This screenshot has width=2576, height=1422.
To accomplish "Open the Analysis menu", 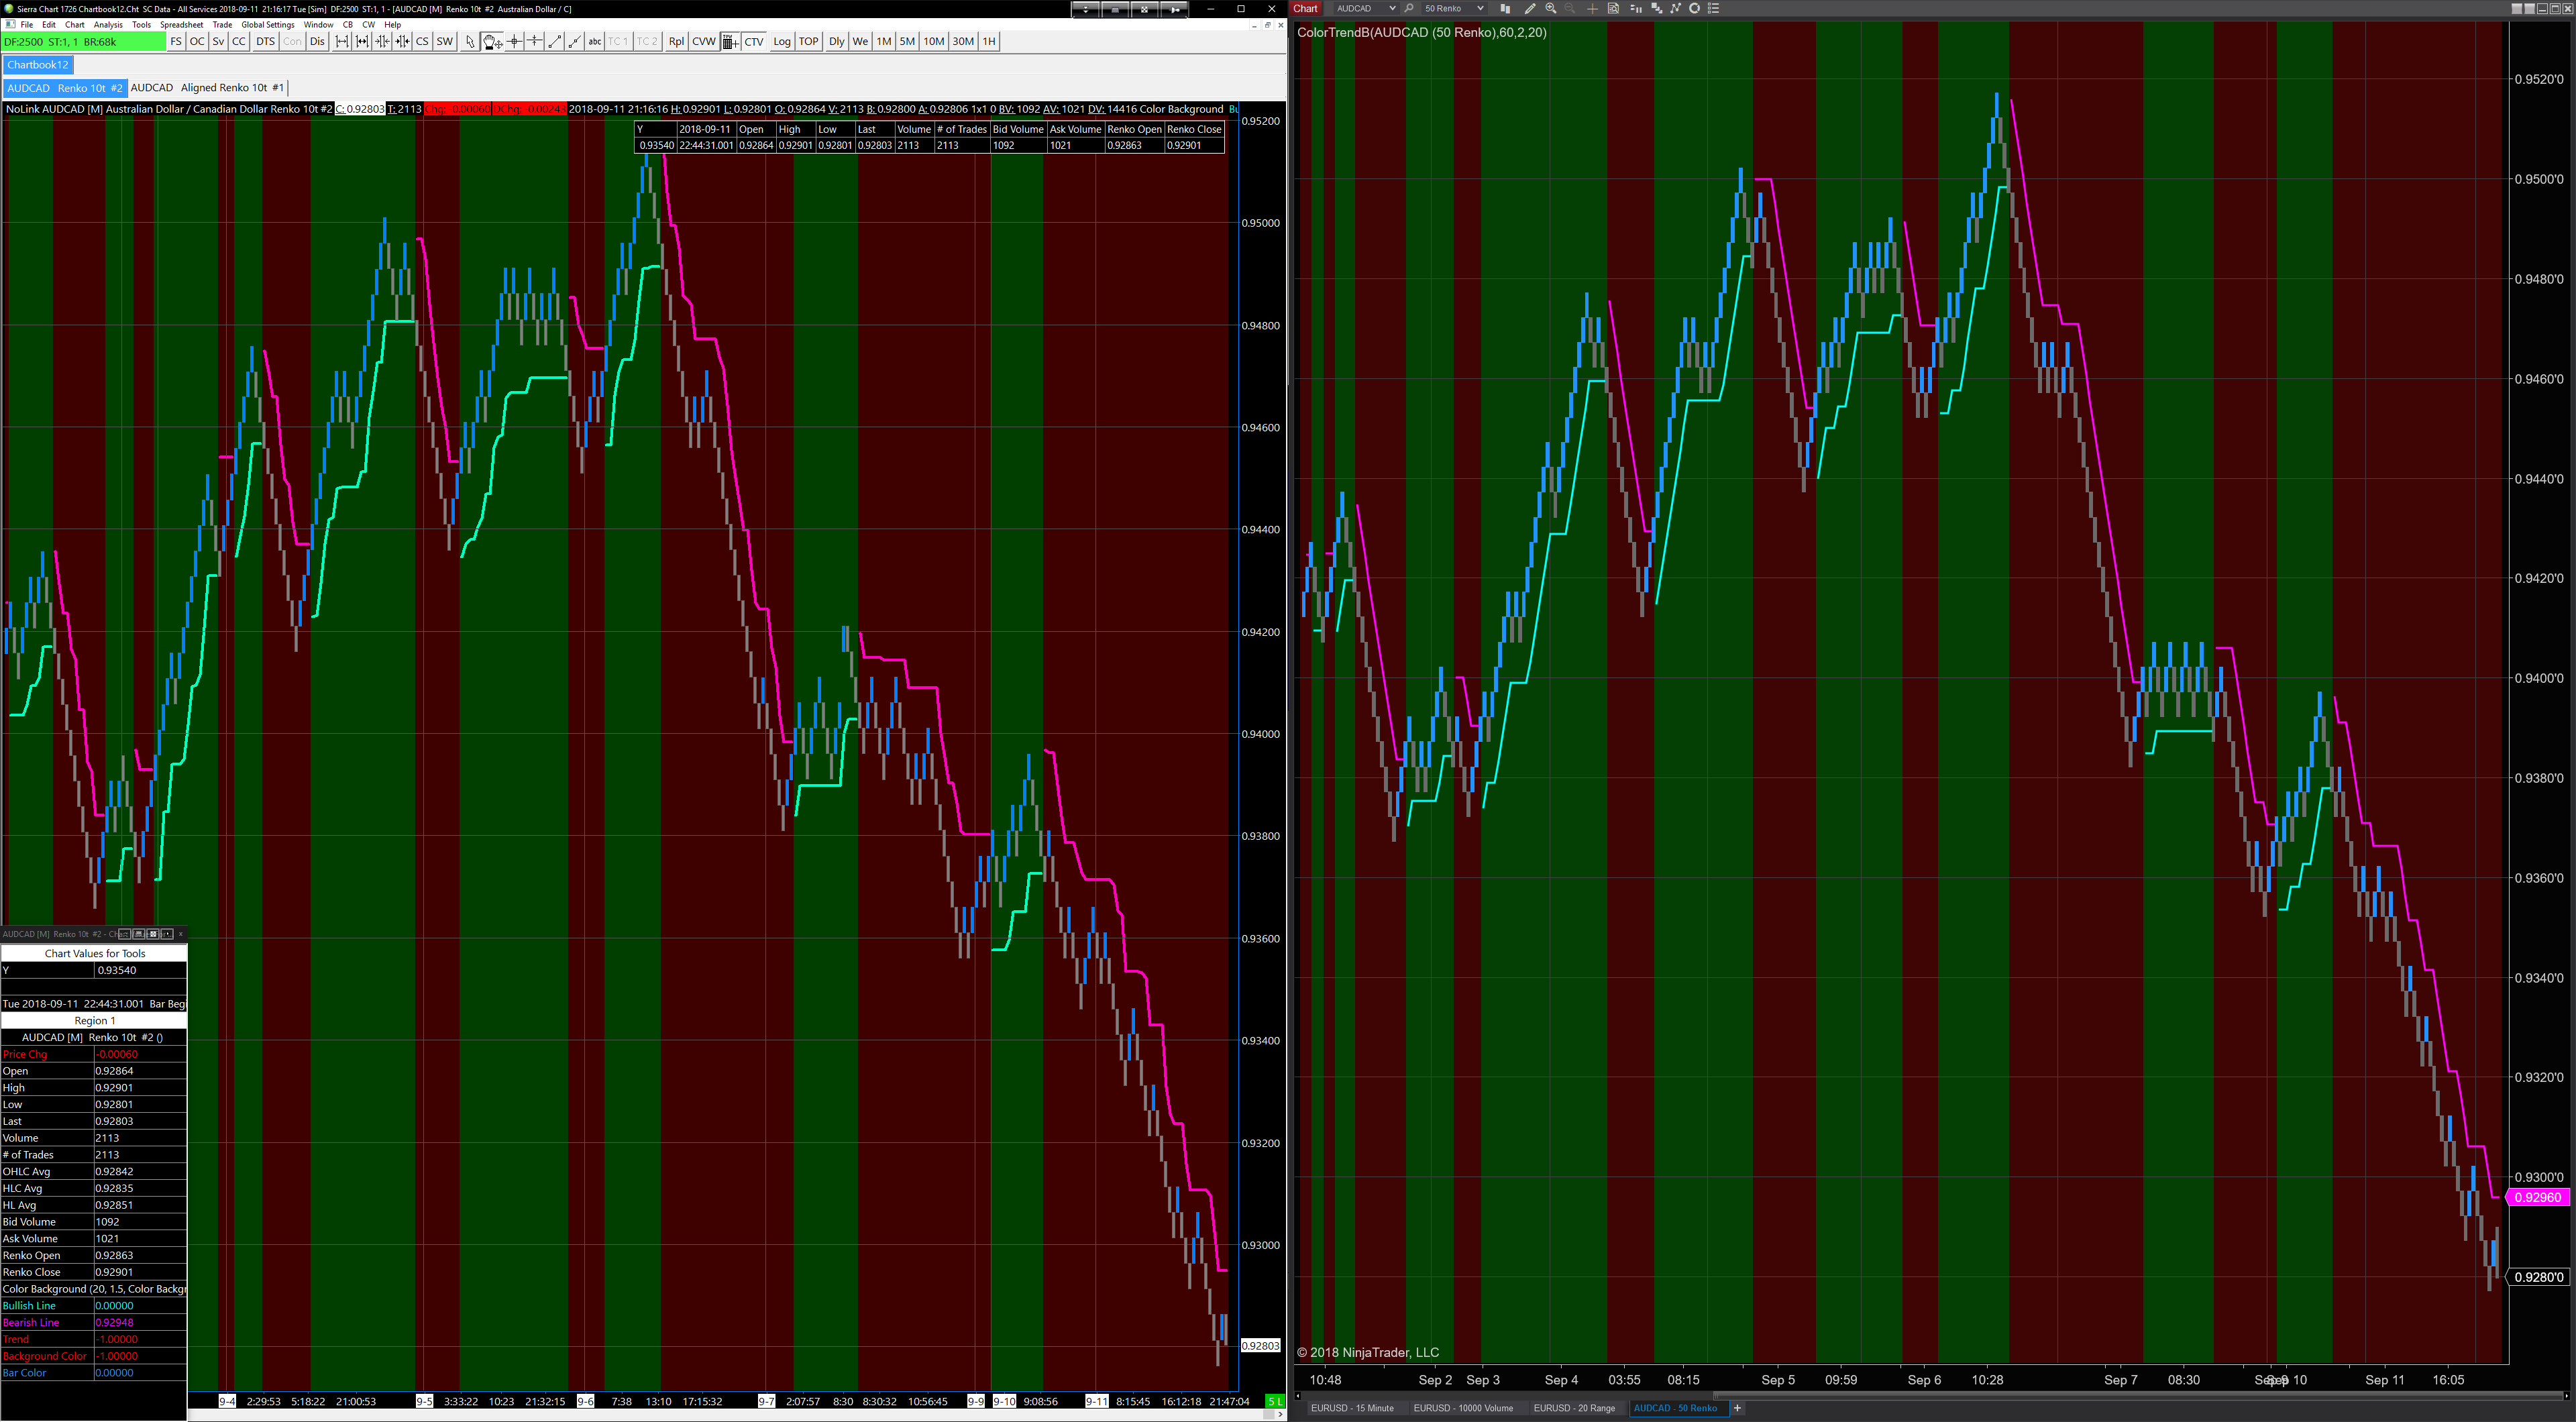I will 108,25.
